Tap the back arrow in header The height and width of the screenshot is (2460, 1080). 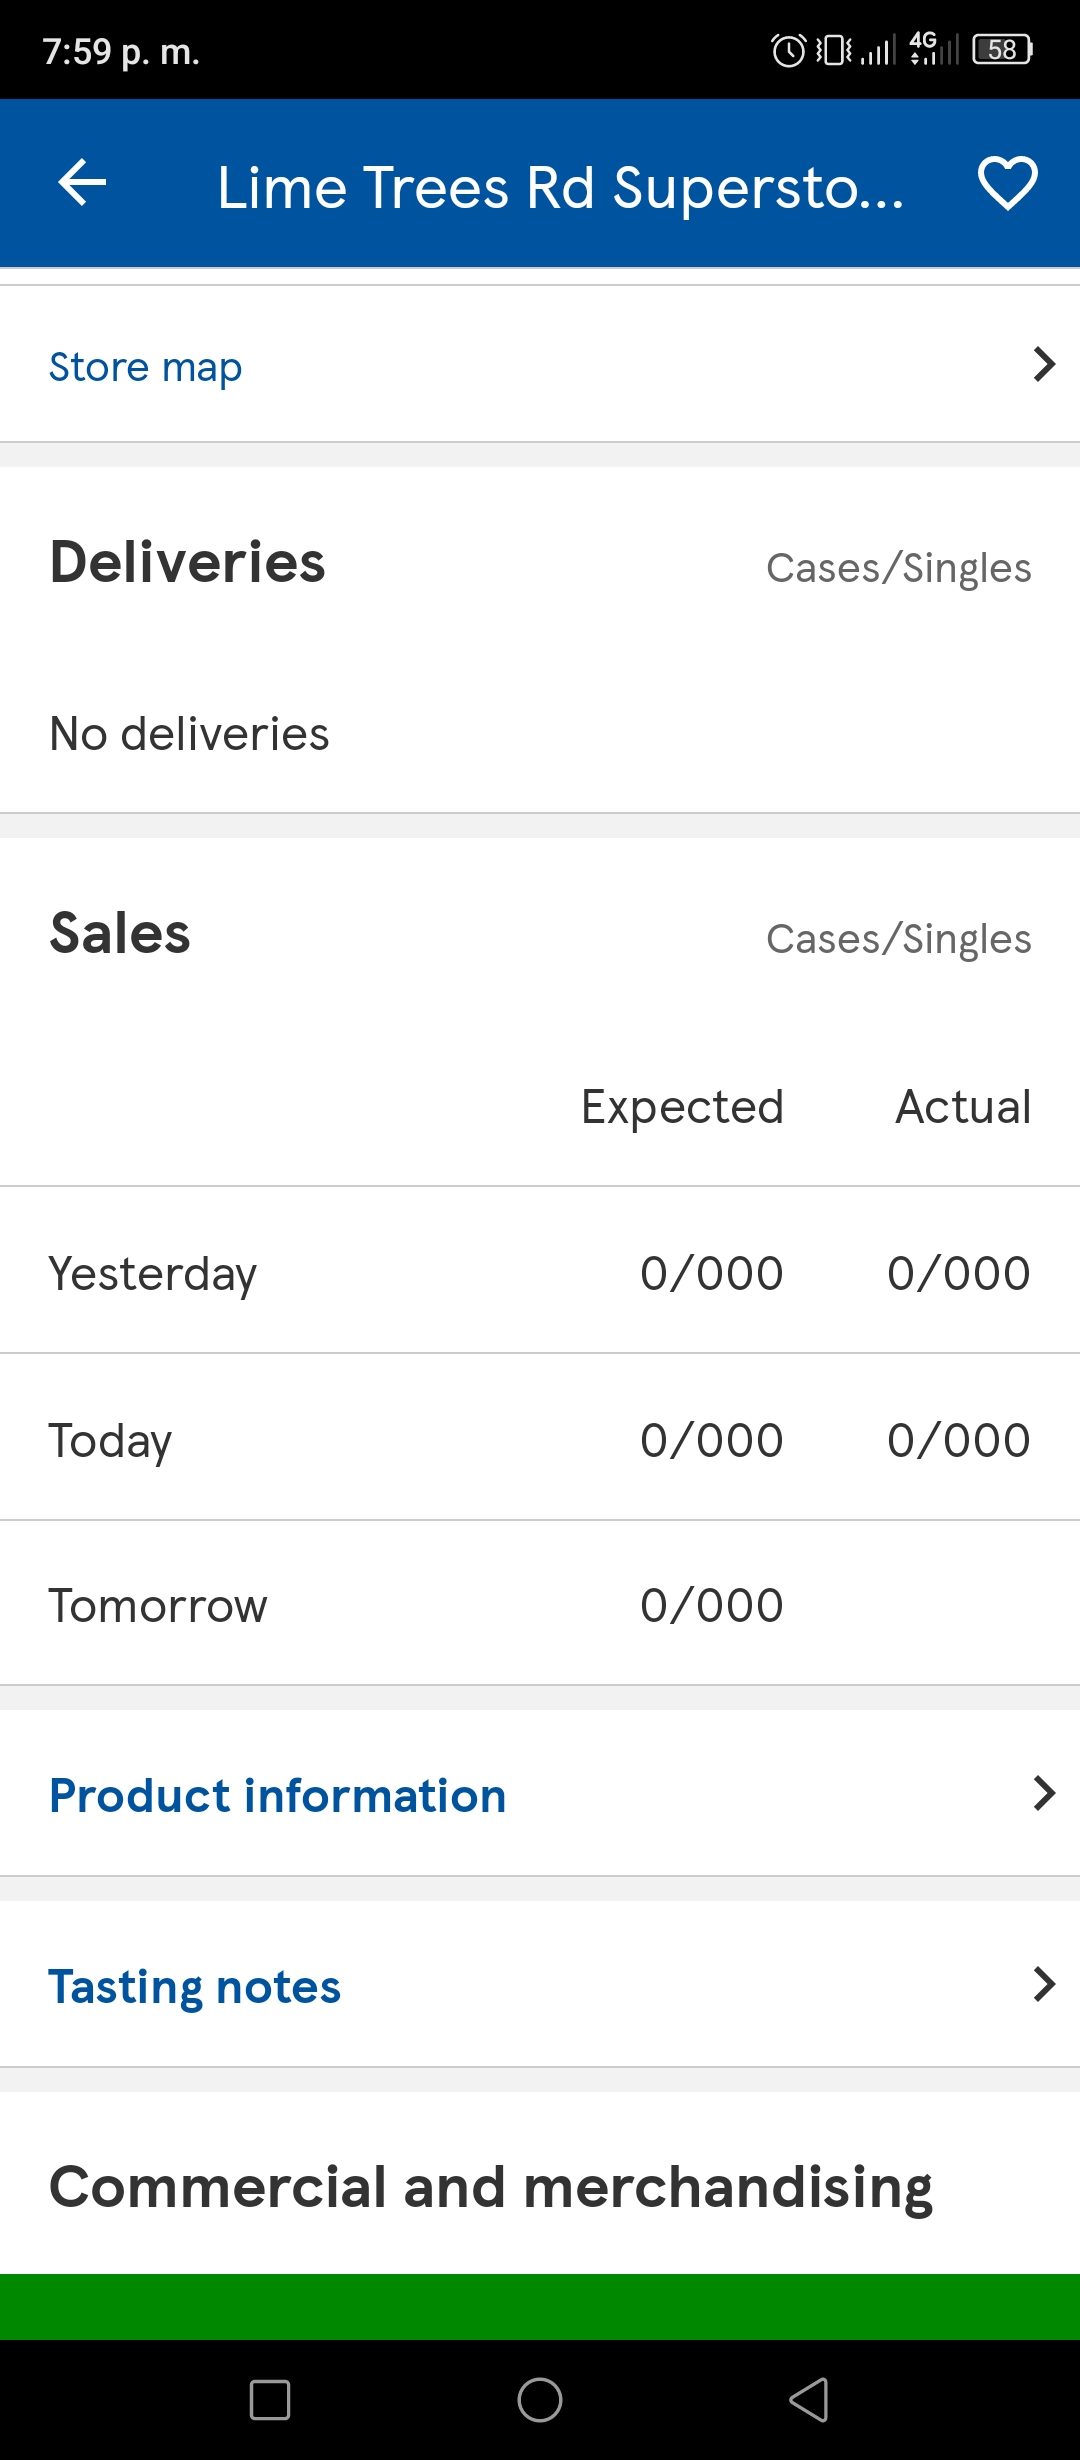[82, 183]
